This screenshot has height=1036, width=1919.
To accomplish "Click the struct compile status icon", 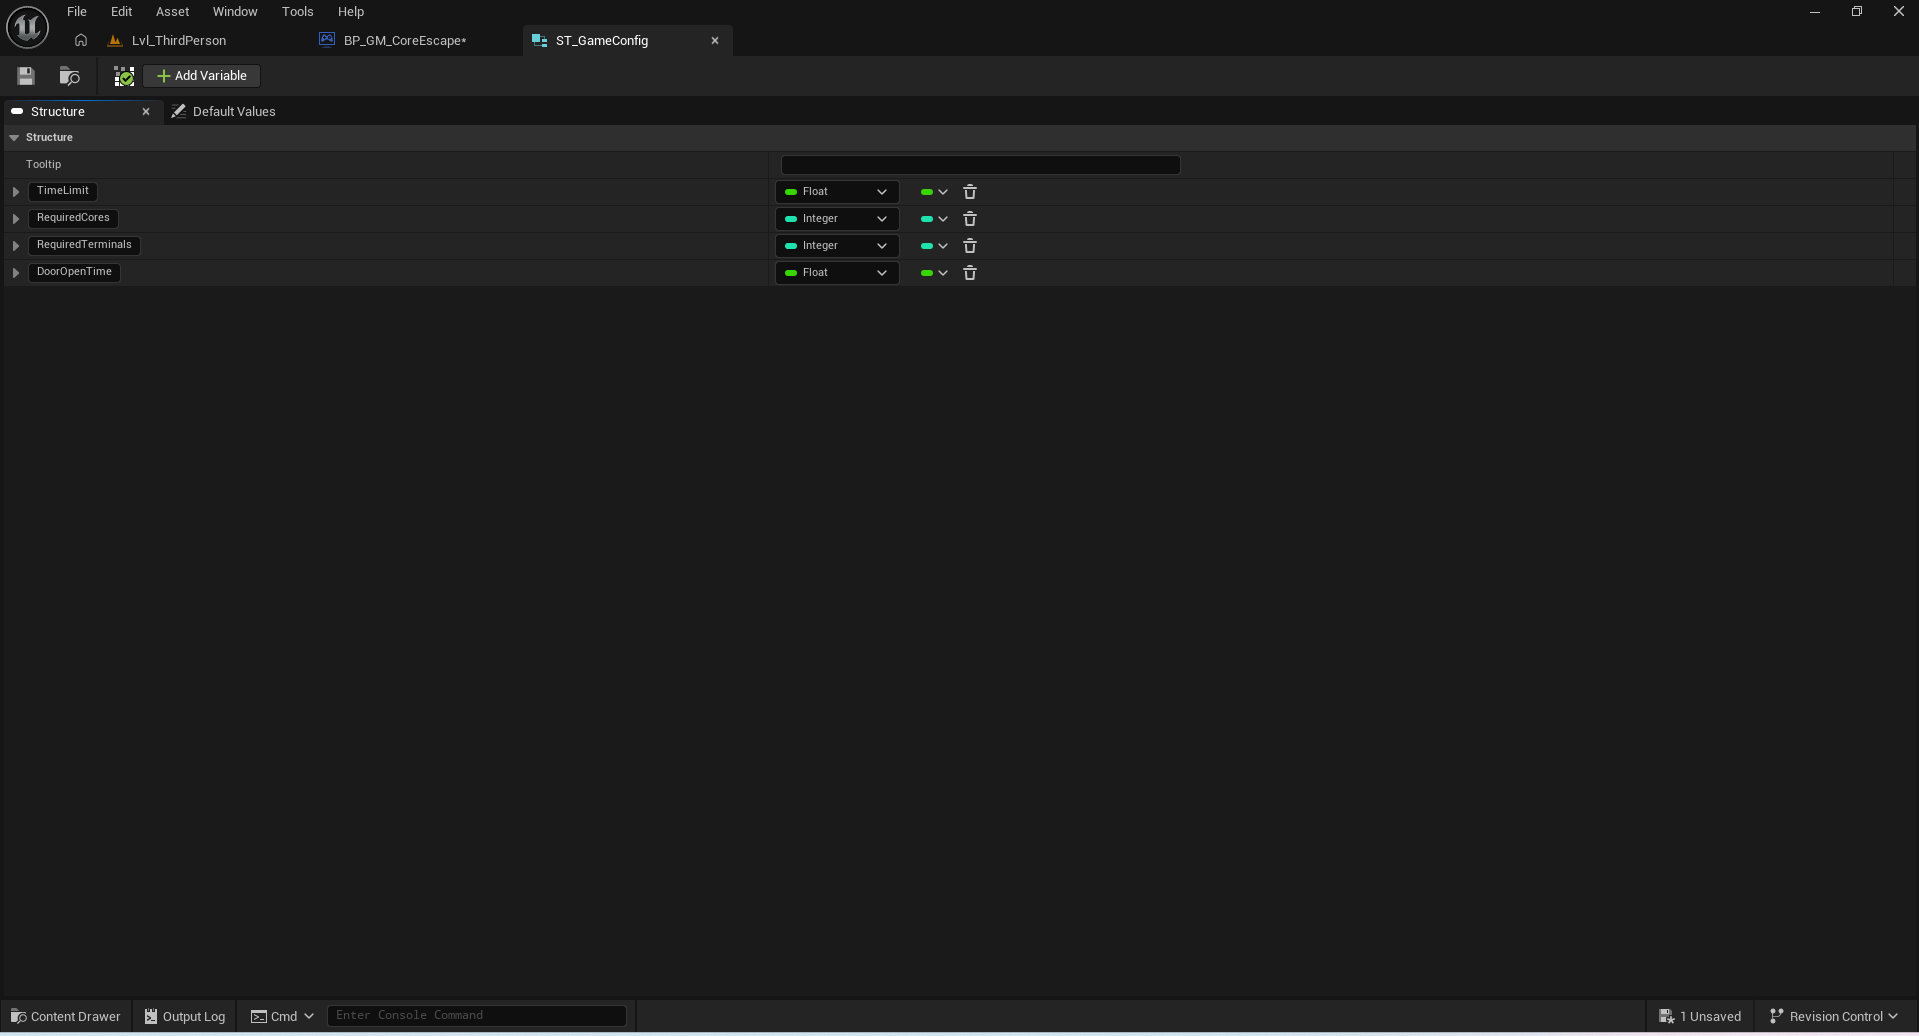I will tap(124, 76).
